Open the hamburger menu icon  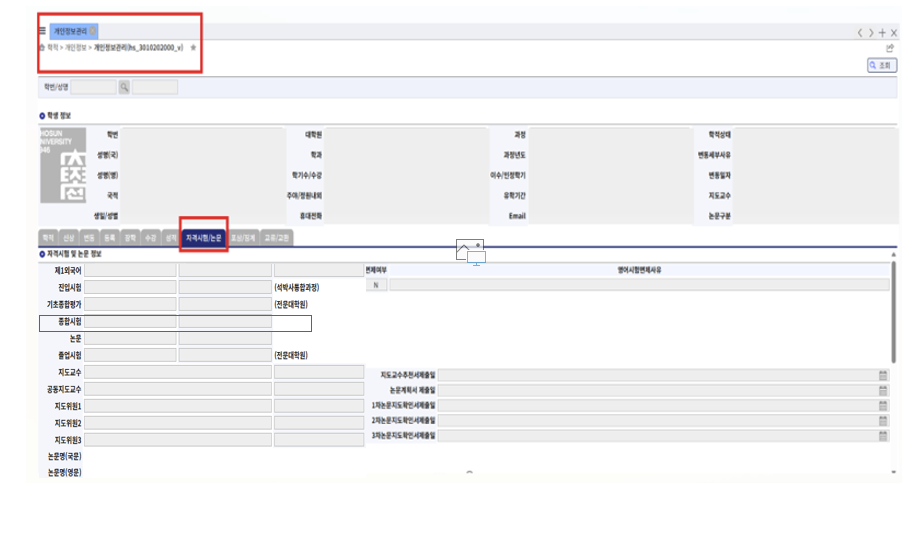pos(42,32)
